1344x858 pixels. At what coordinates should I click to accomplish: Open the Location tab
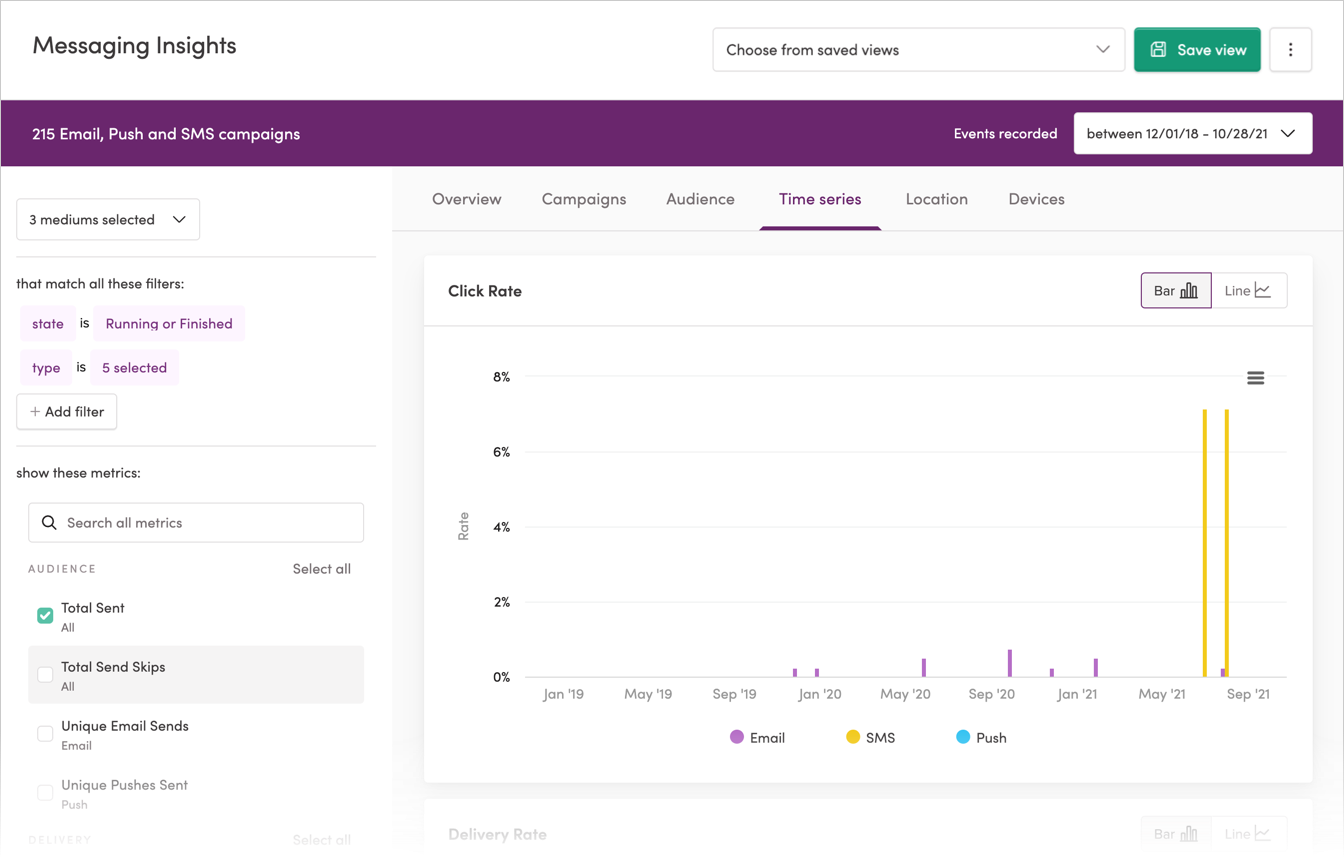pos(936,198)
